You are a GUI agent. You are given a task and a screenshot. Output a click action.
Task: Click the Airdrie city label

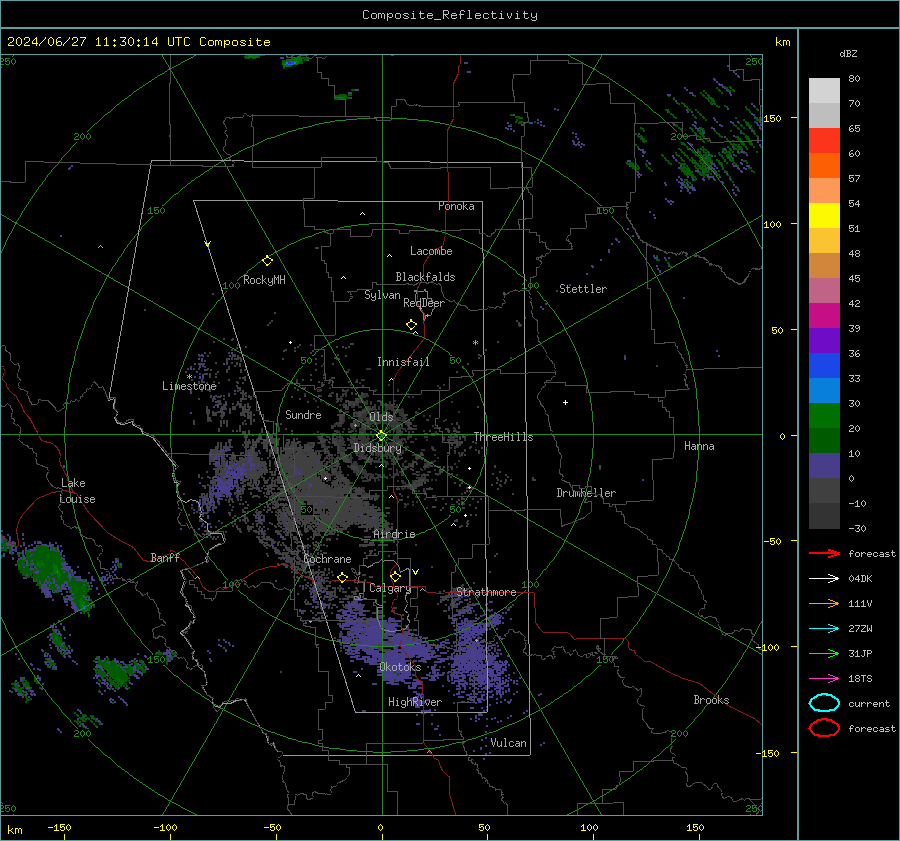point(394,534)
